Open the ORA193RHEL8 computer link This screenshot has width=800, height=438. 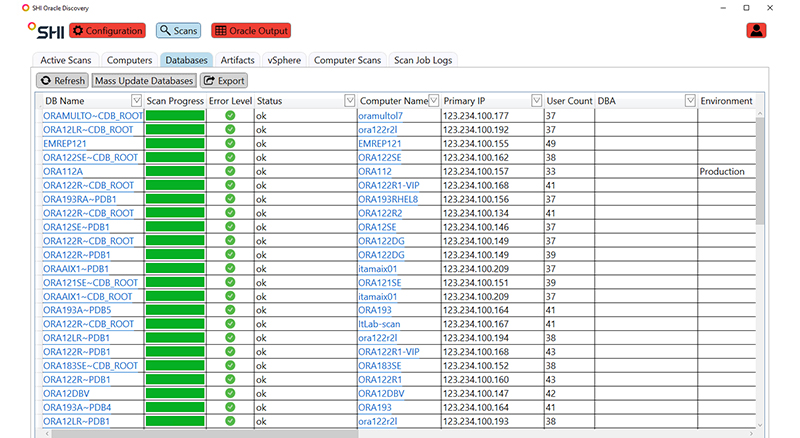pos(388,199)
